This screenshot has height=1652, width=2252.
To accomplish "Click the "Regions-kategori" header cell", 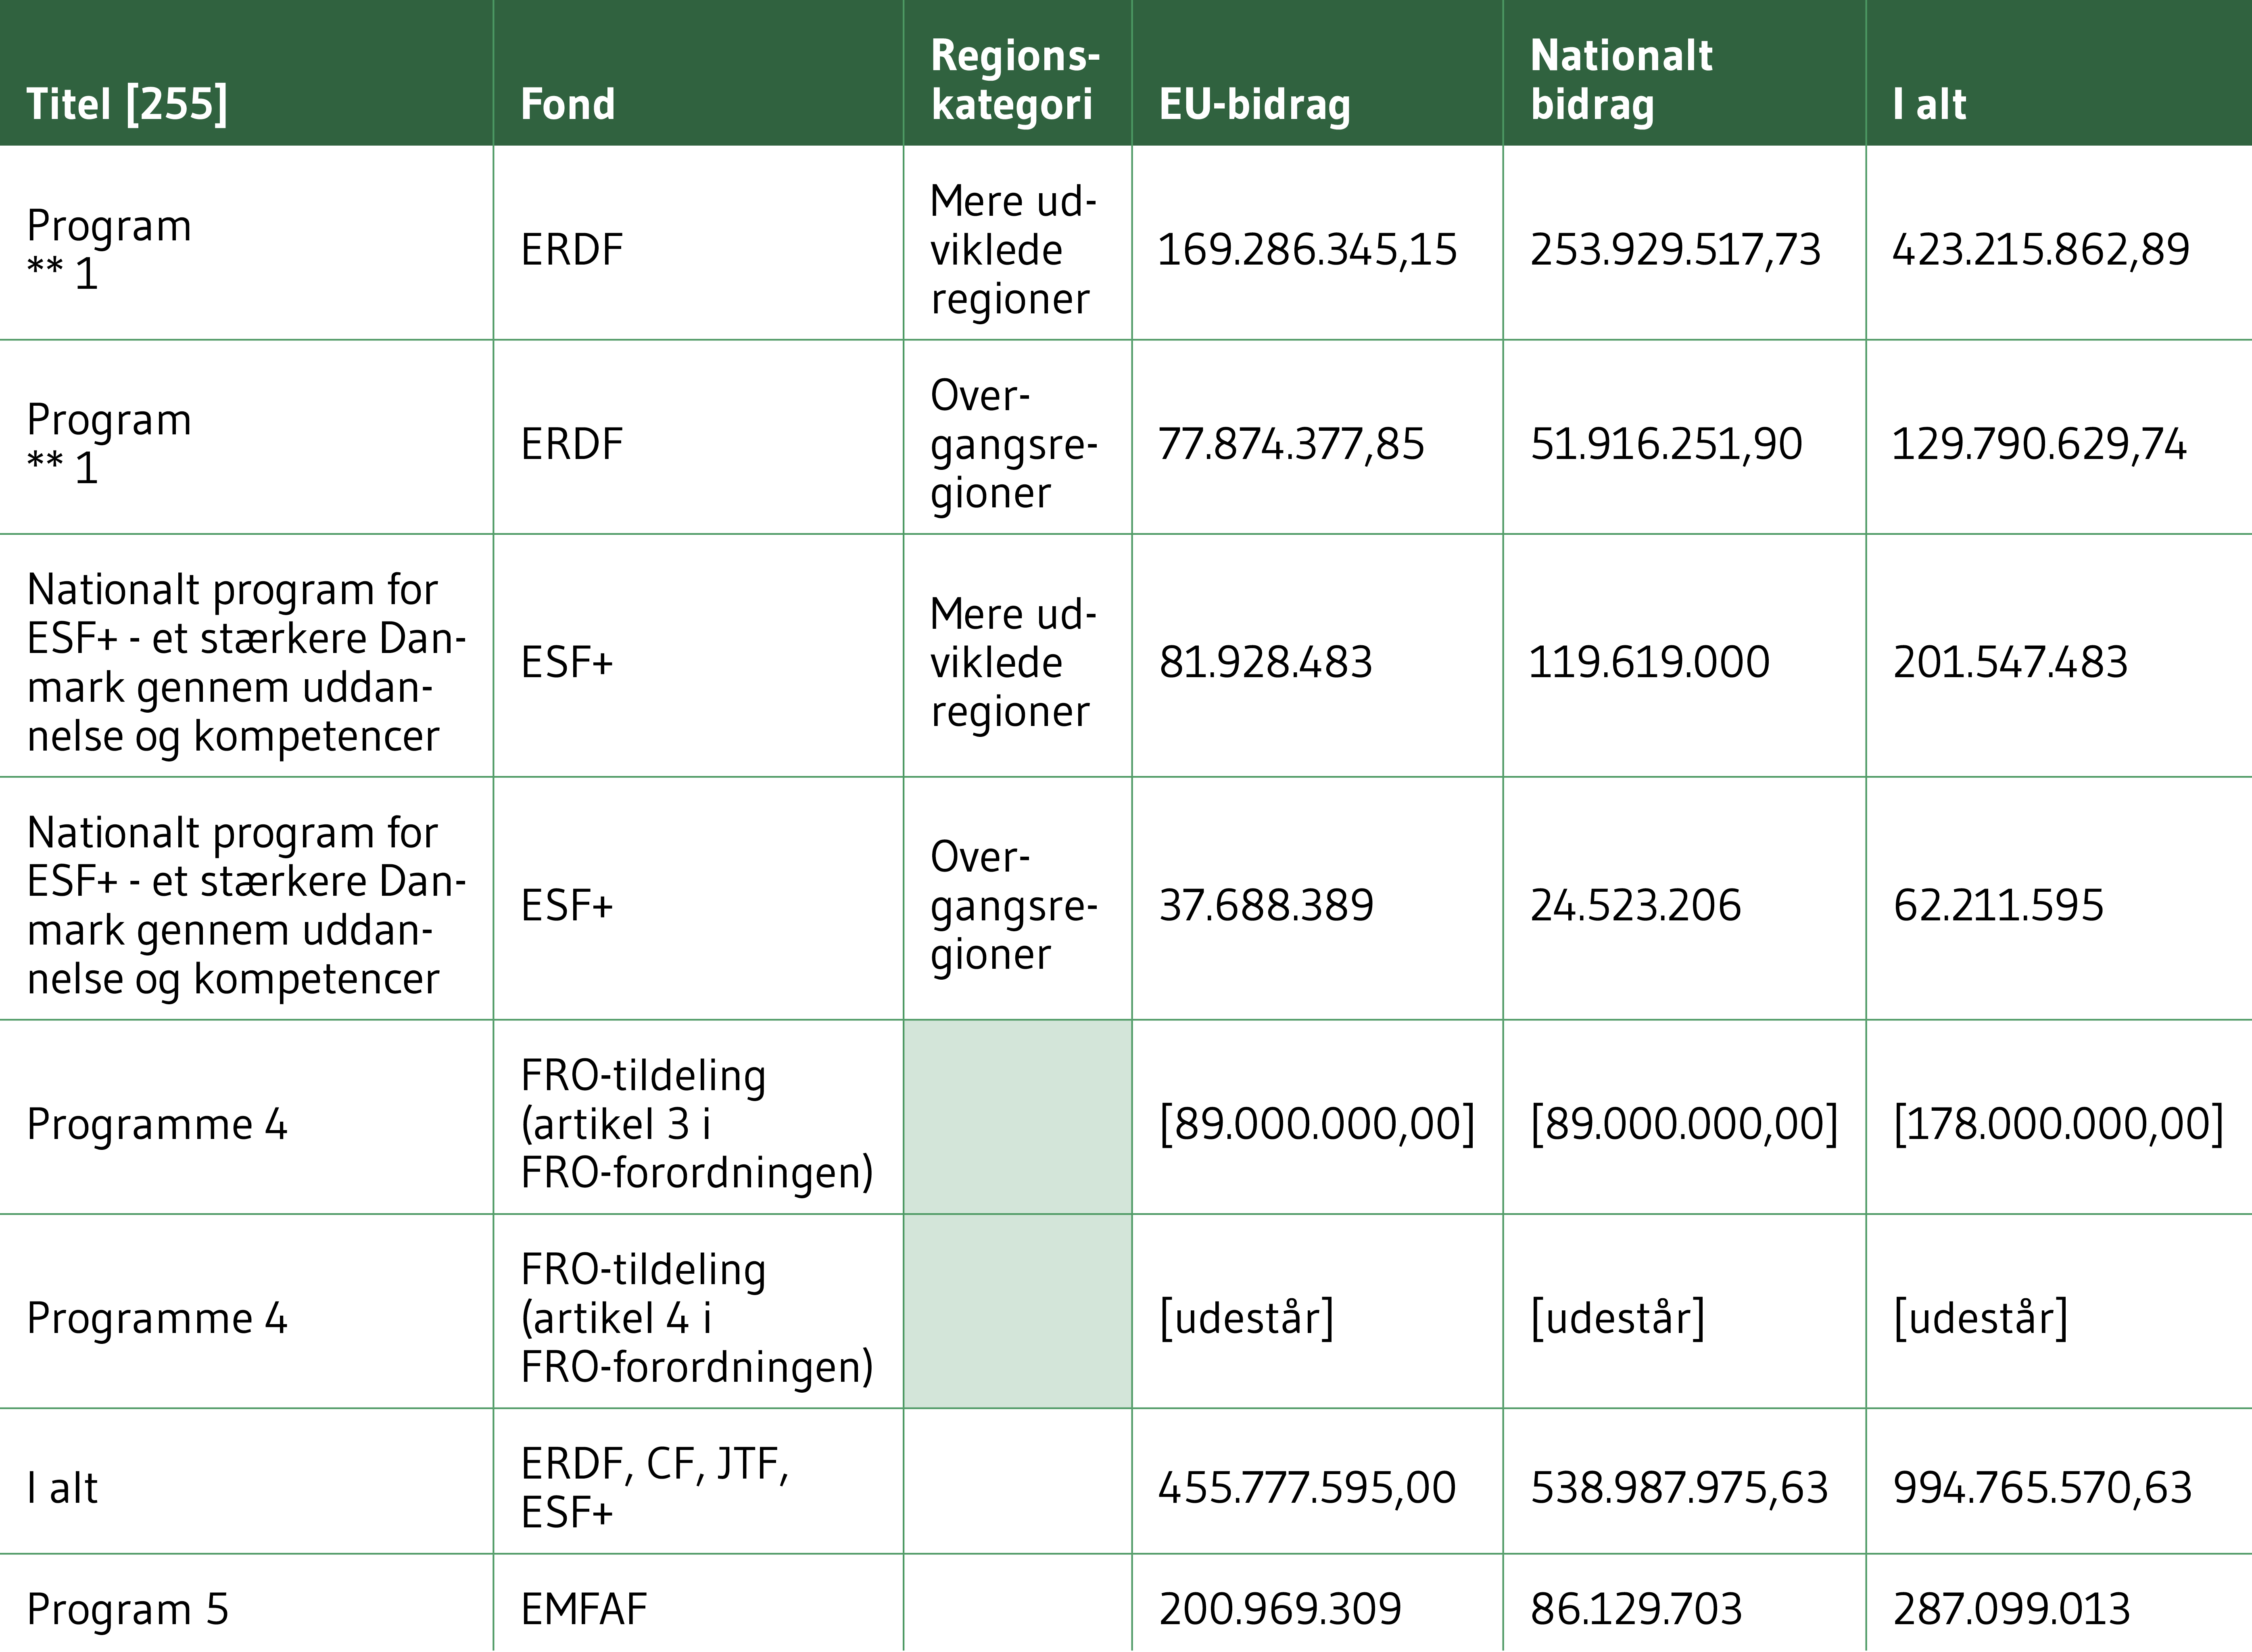I will pos(1014,80).
